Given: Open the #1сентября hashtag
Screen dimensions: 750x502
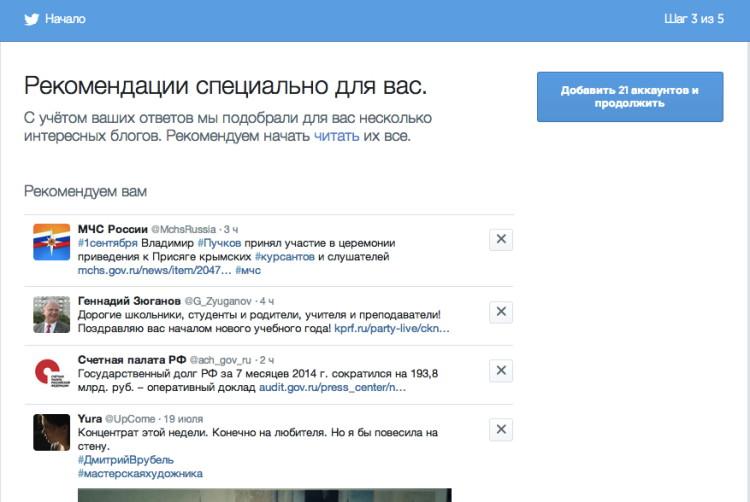Looking at the screenshot, I should [107, 243].
